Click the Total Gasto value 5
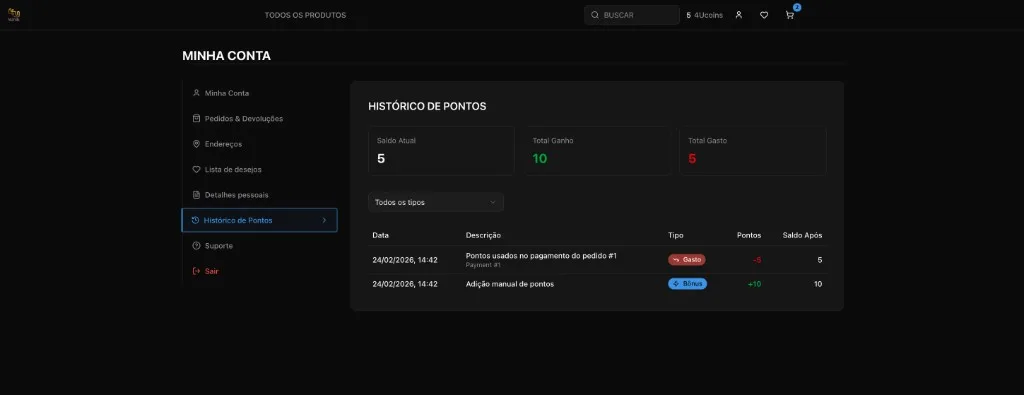This screenshot has height=395, width=1024. (692, 159)
